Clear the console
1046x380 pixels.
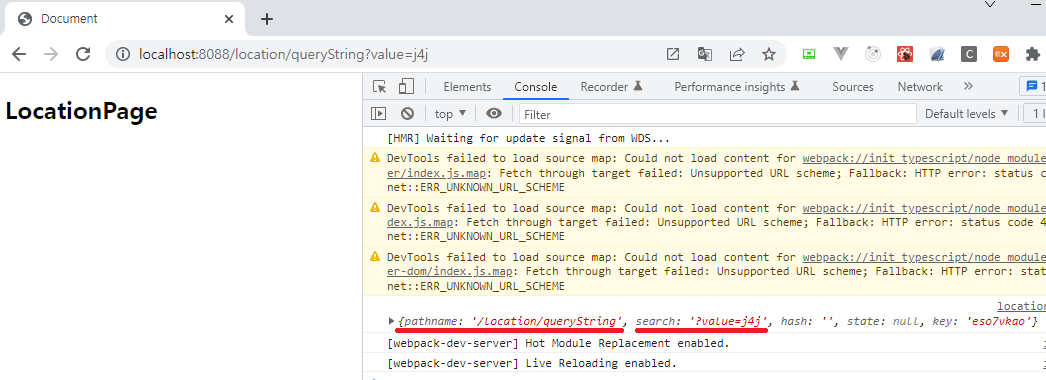coord(407,114)
